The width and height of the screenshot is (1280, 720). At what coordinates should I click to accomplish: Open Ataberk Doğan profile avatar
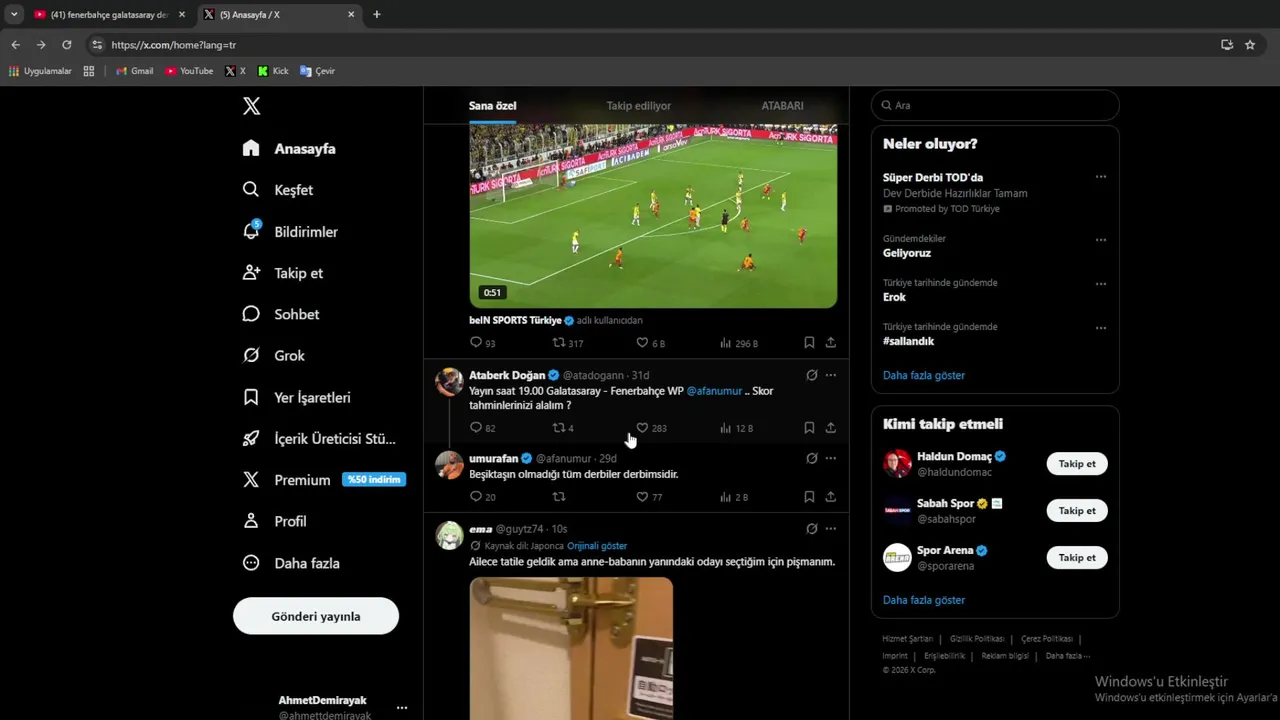point(449,381)
